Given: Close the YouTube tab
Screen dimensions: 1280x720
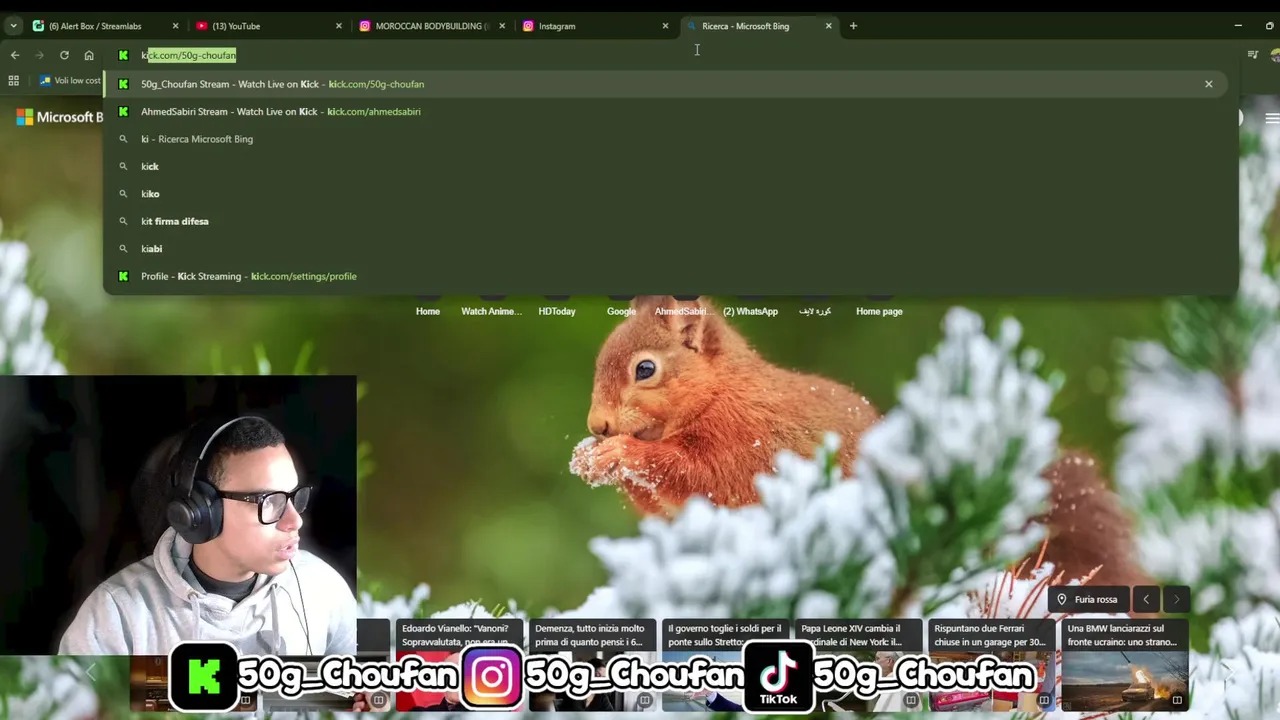Looking at the screenshot, I should 338,26.
